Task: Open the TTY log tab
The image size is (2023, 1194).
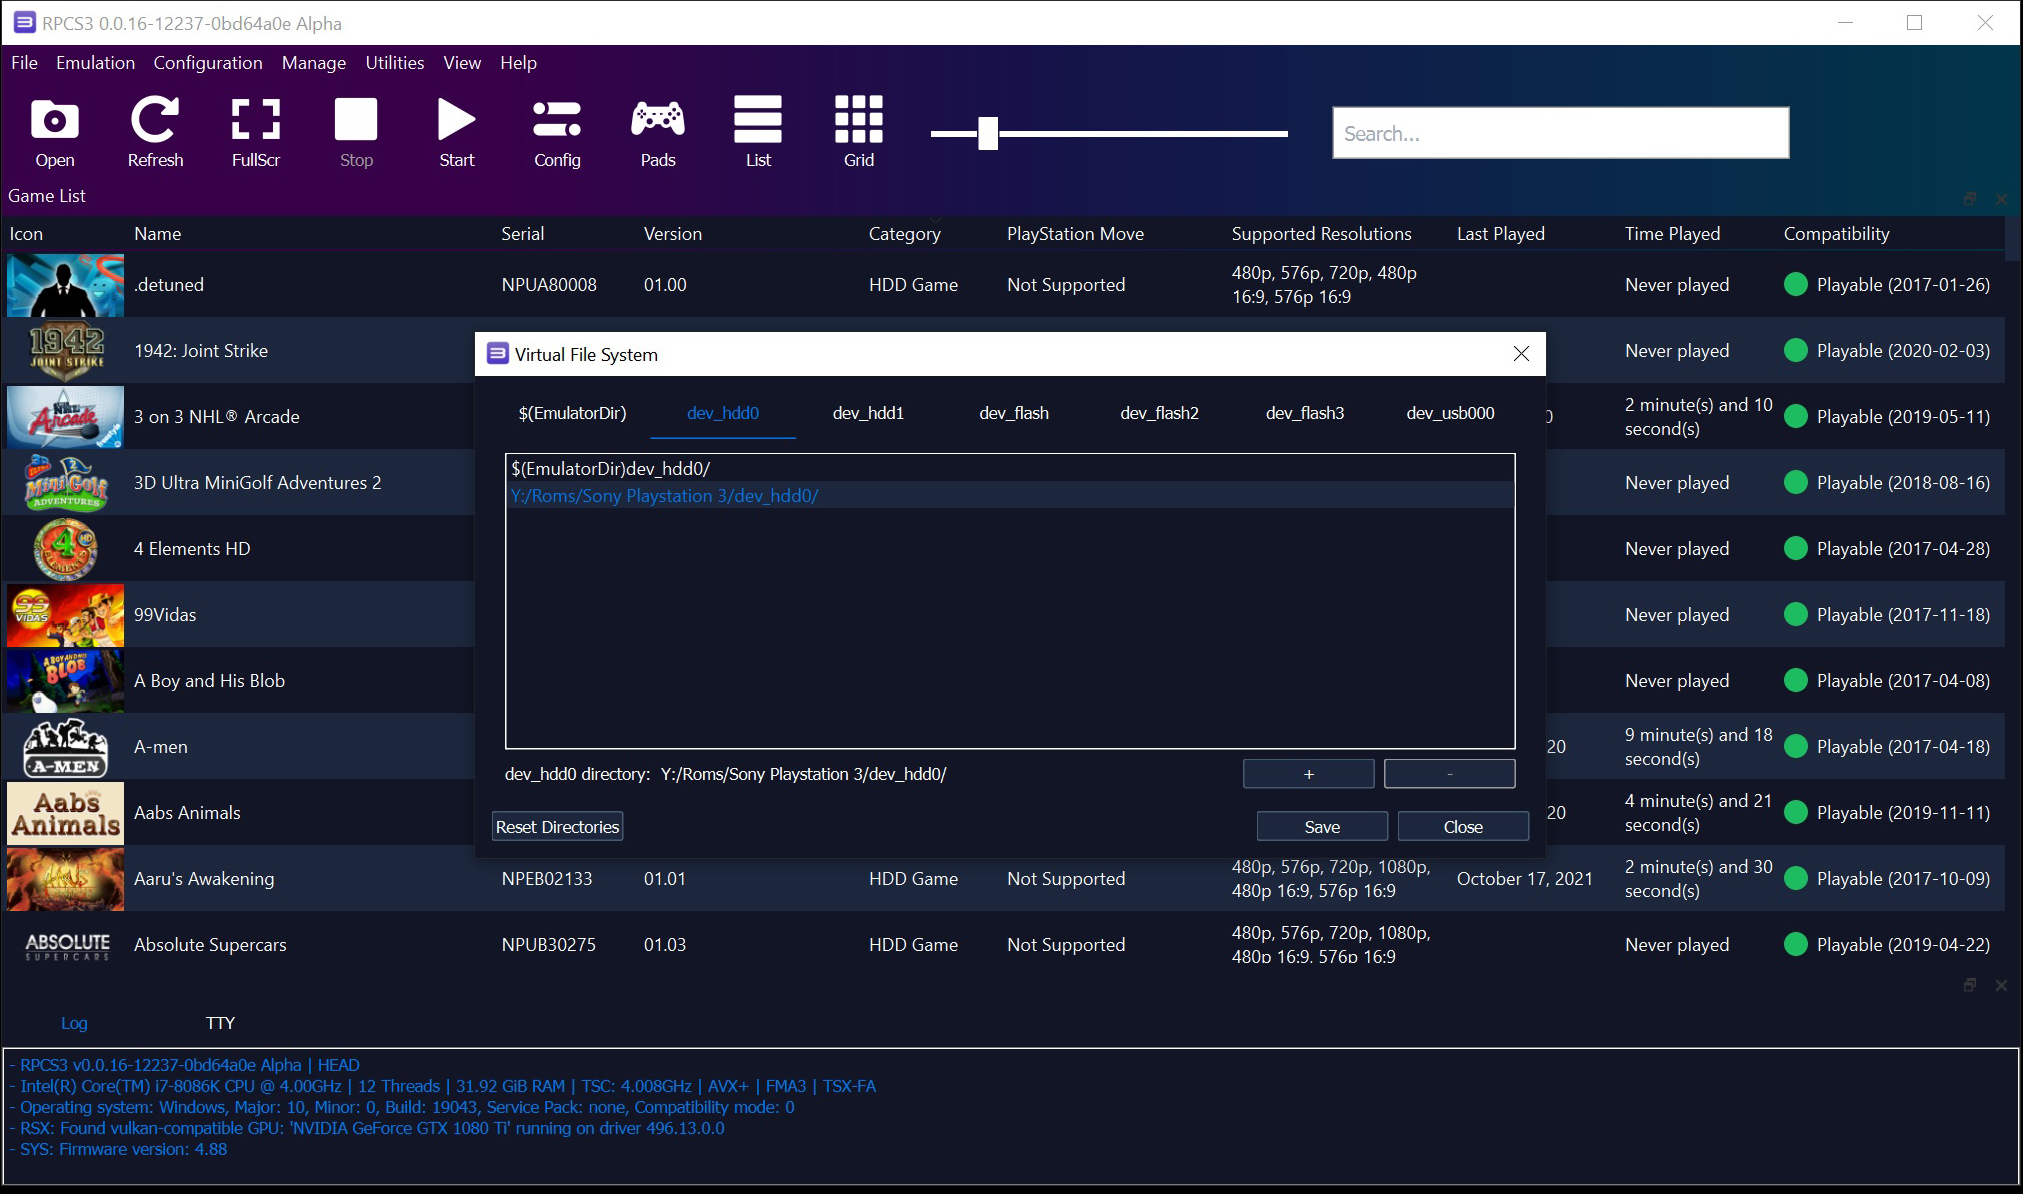Action: click(220, 1023)
